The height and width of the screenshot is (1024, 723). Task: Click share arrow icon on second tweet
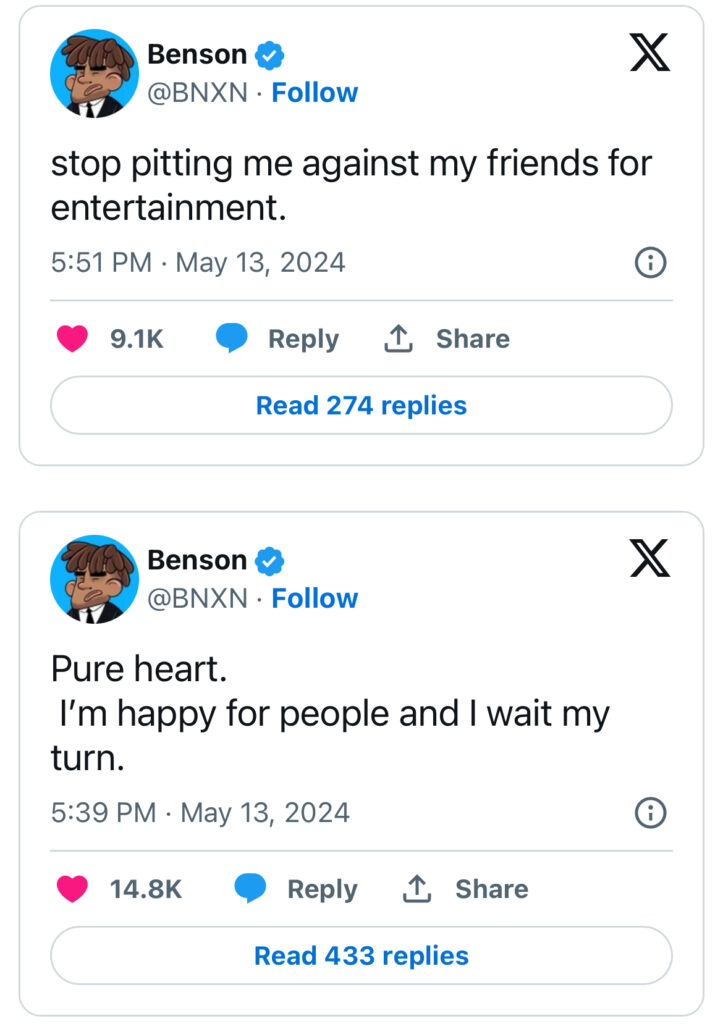[x=417, y=889]
